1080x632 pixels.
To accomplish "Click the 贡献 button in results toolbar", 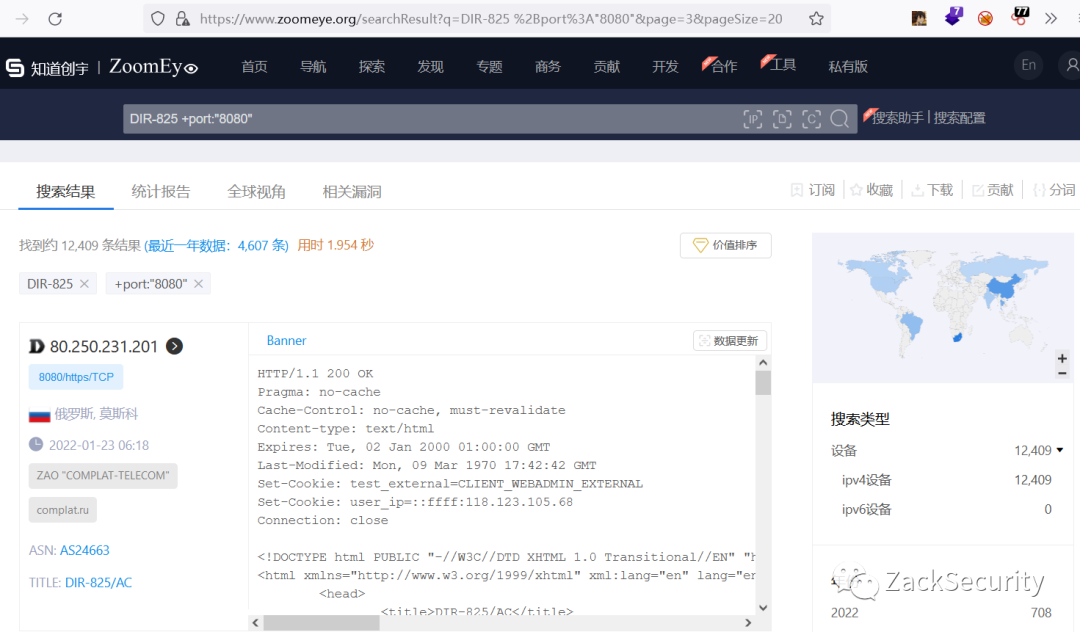I will [993, 190].
